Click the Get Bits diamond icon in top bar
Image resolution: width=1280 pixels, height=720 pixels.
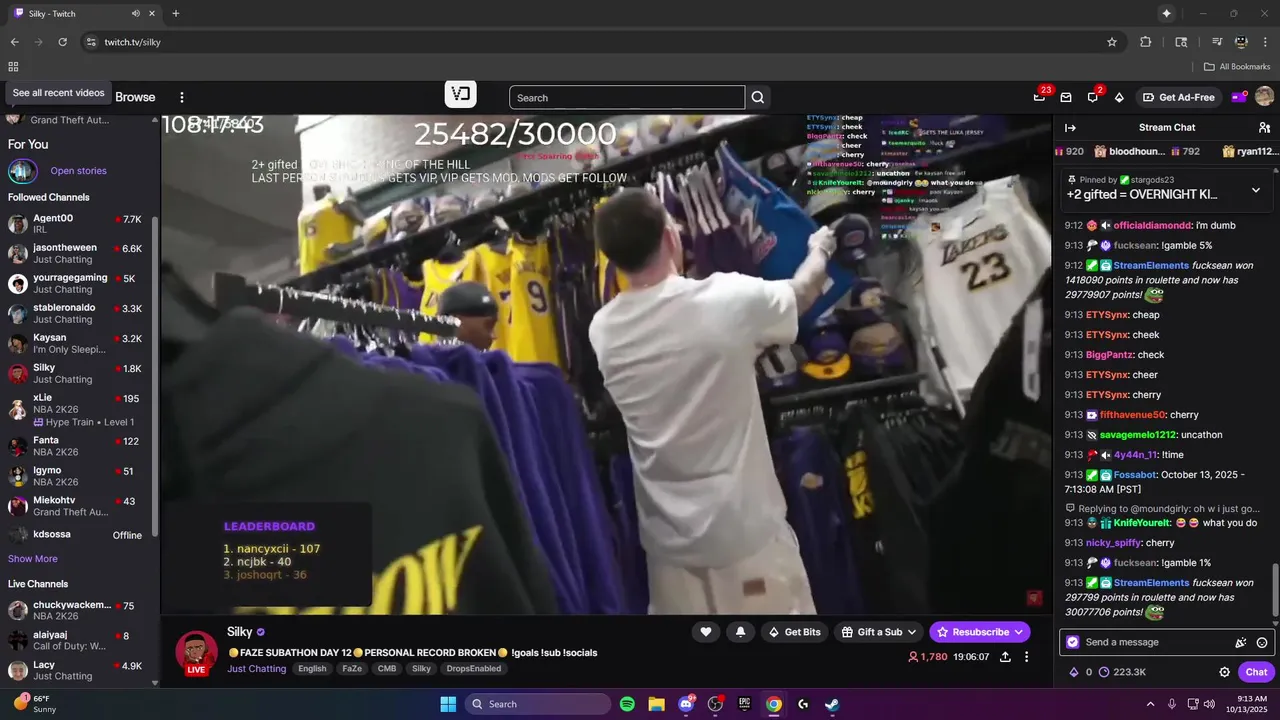[x=1119, y=97]
